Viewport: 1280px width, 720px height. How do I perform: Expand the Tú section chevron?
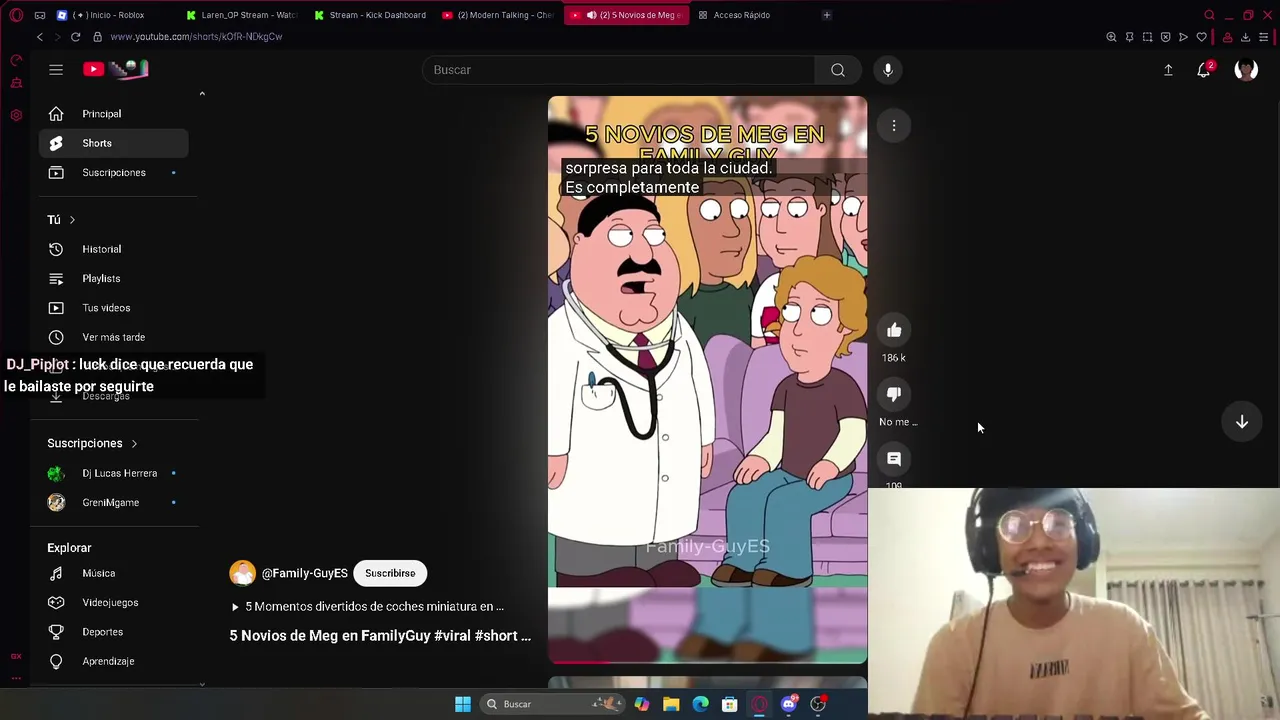pyautogui.click(x=72, y=220)
